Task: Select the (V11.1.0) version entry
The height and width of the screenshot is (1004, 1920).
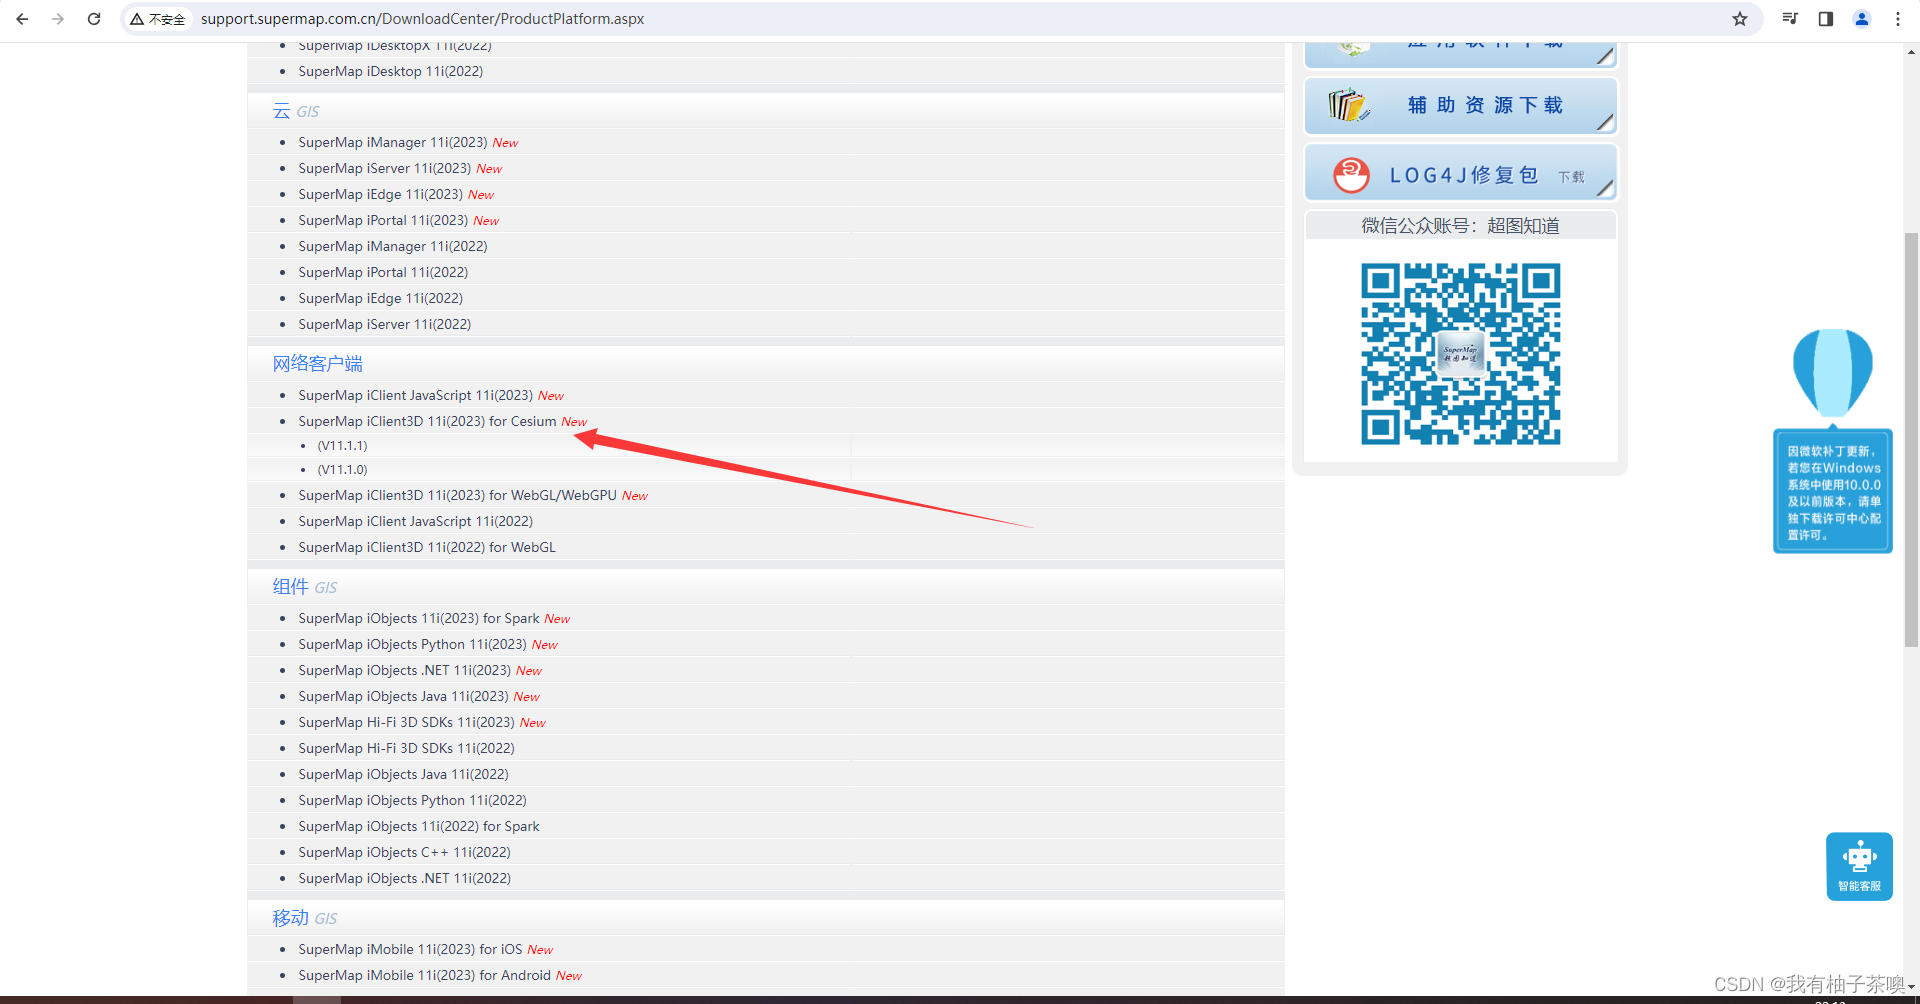Action: [343, 470]
